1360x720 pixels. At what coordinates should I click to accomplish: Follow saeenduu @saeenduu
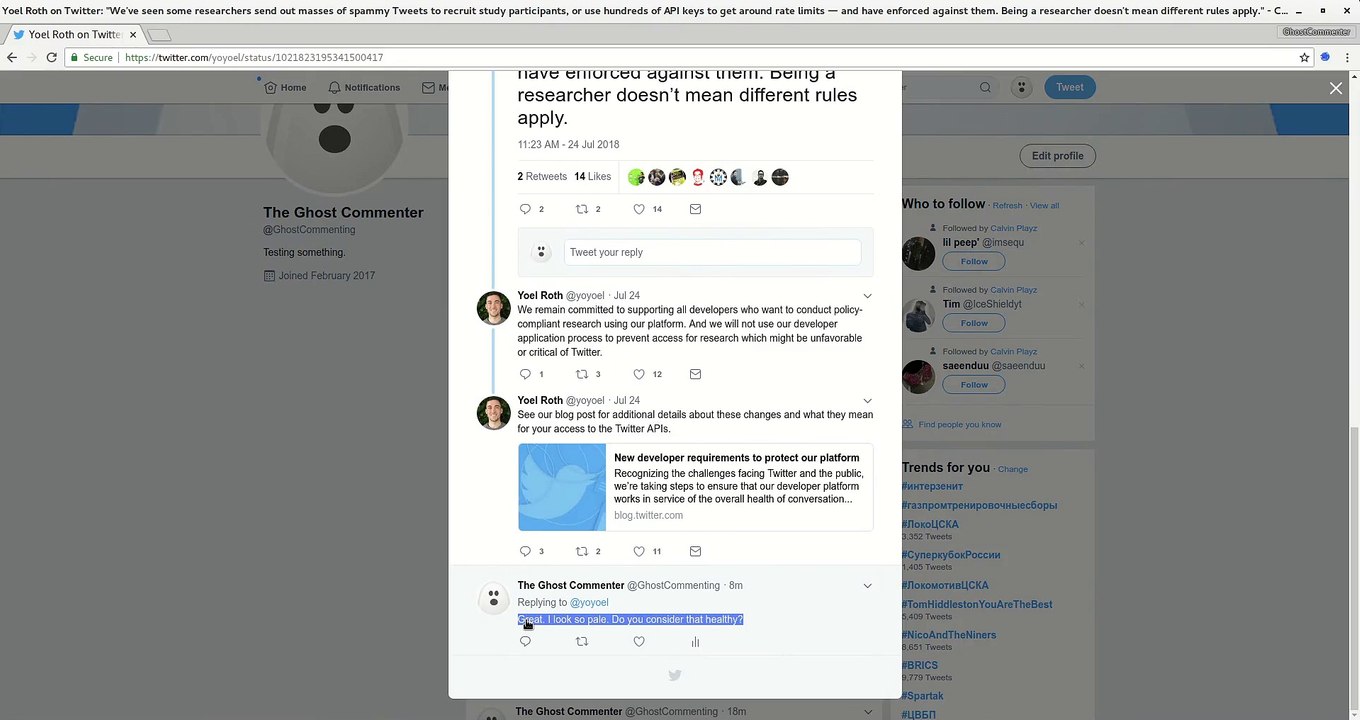tap(974, 385)
